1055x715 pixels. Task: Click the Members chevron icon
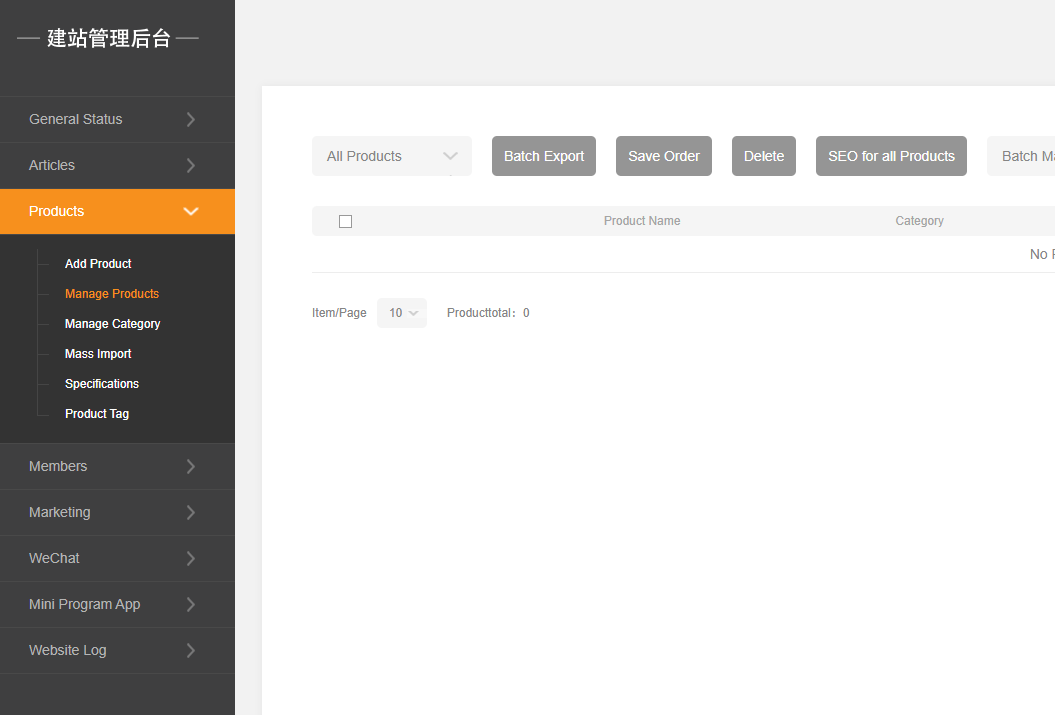click(x=190, y=467)
